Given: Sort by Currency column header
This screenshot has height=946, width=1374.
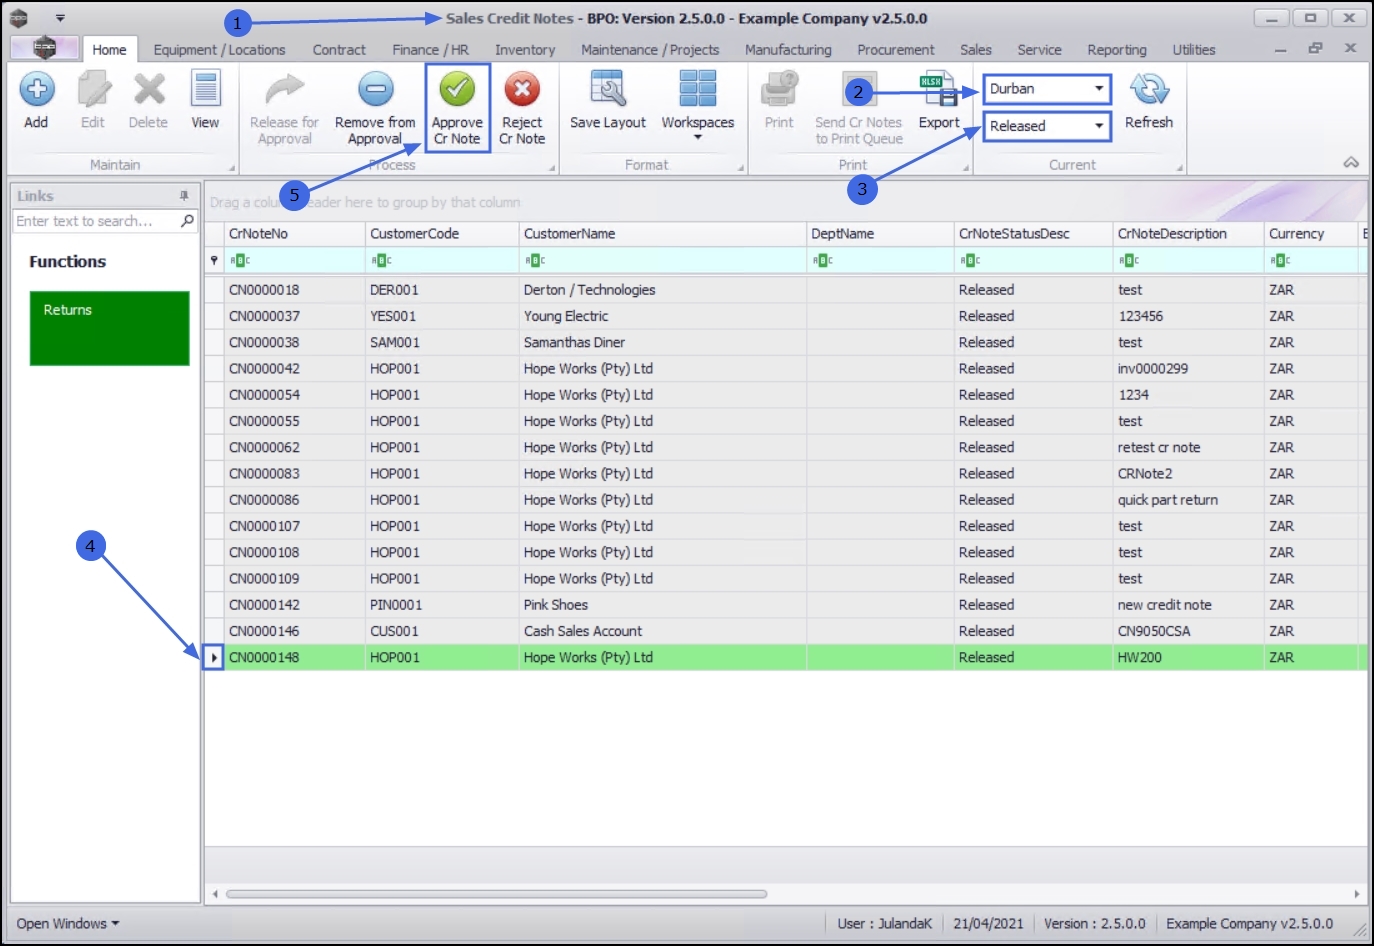Looking at the screenshot, I should pos(1311,234).
